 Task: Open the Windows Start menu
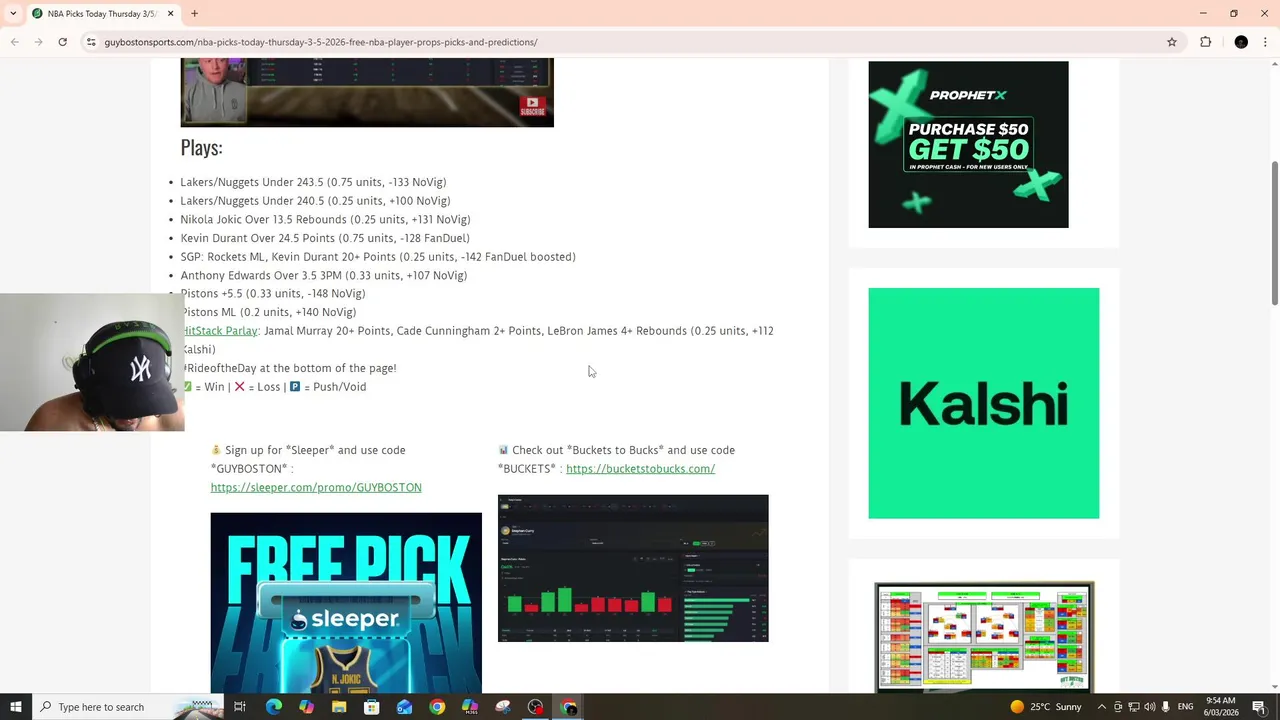(15, 707)
